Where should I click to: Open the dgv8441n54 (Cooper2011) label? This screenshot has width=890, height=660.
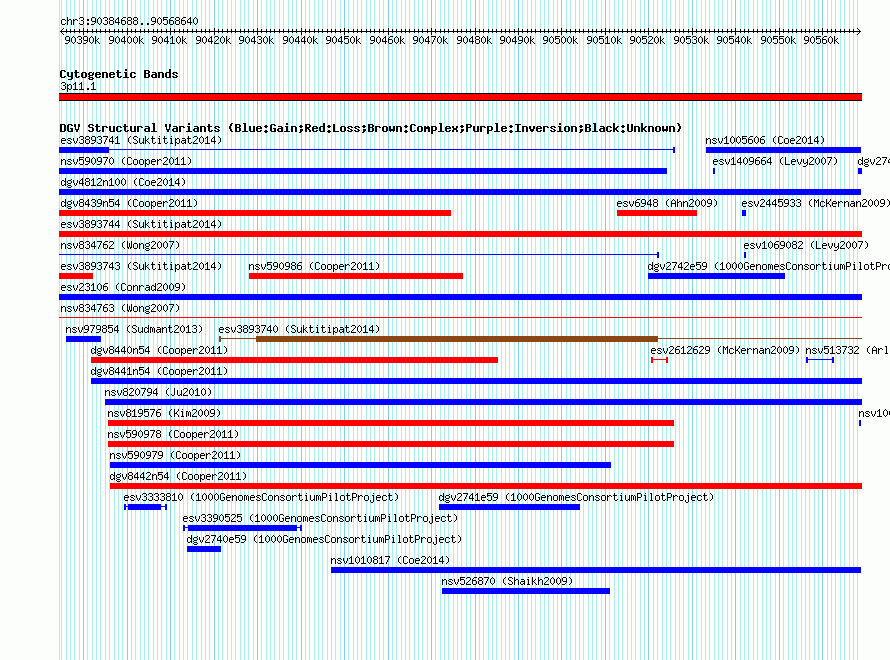[159, 371]
